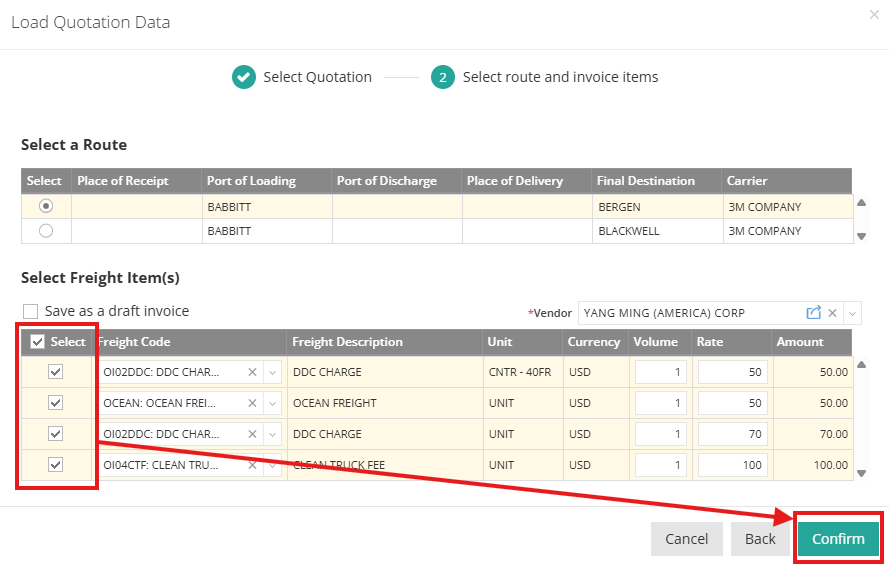Open freight code dropdown for Clean Truck Fee
The height and width of the screenshot is (566, 889).
272,465
